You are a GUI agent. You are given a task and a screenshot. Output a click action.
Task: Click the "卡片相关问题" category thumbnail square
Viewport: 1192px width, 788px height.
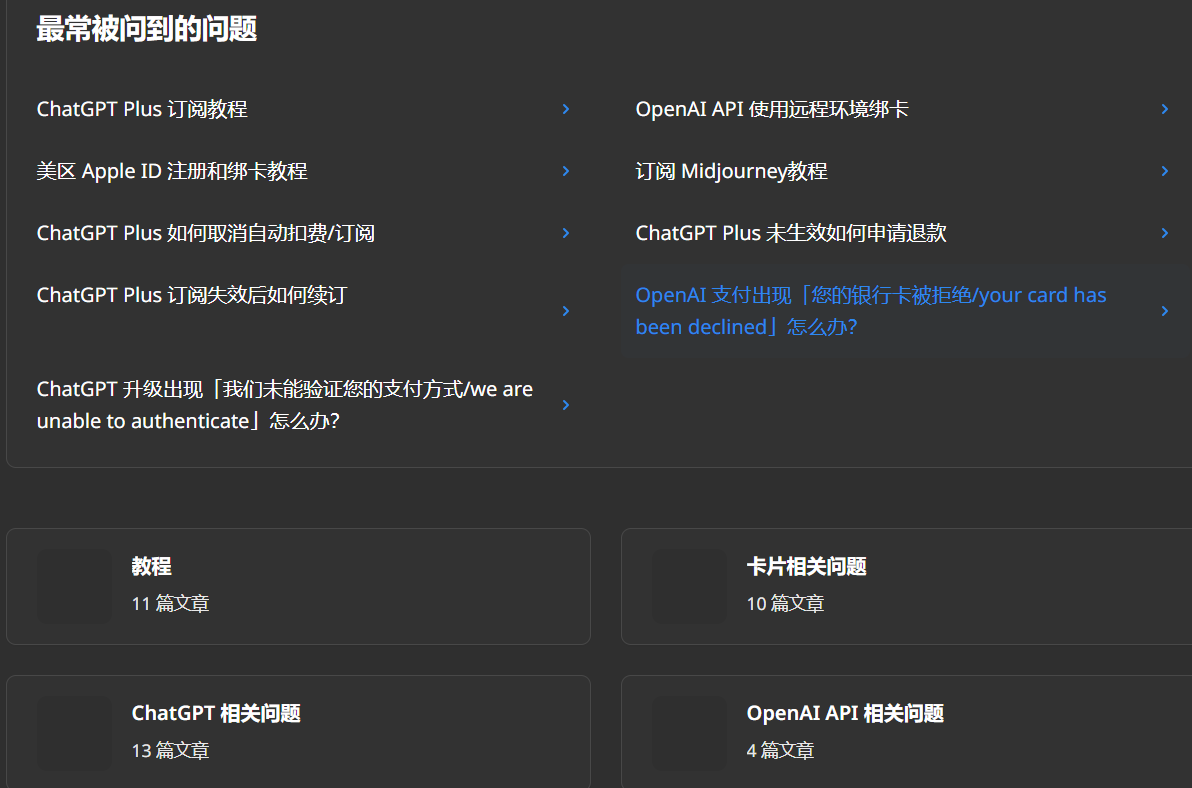coord(690,587)
